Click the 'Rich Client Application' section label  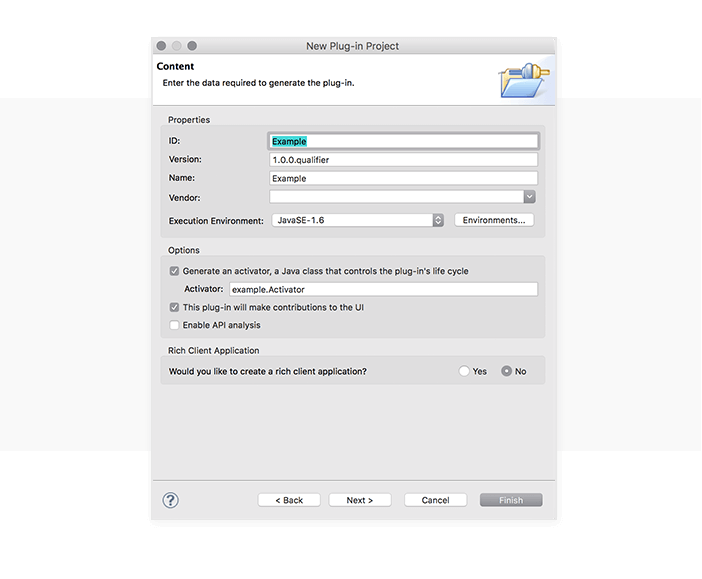coord(214,351)
